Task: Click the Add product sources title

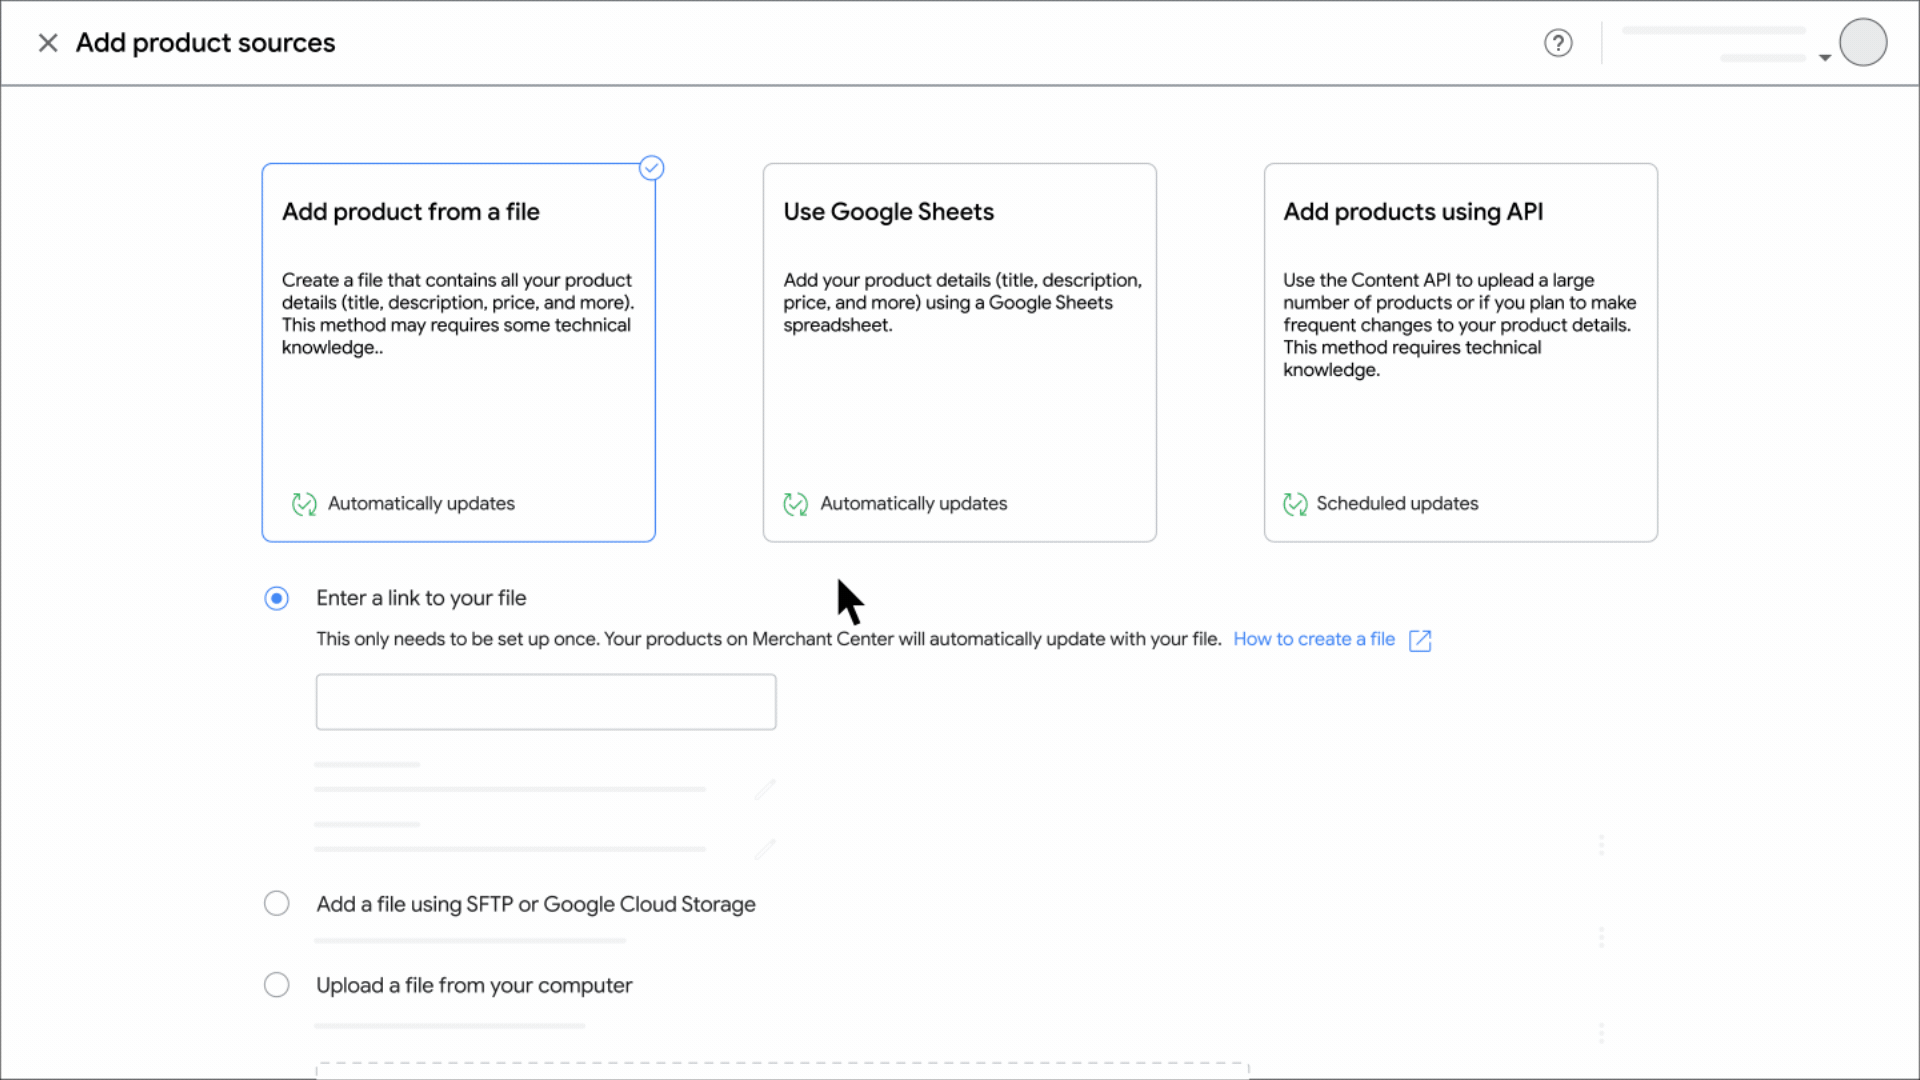Action: point(206,43)
